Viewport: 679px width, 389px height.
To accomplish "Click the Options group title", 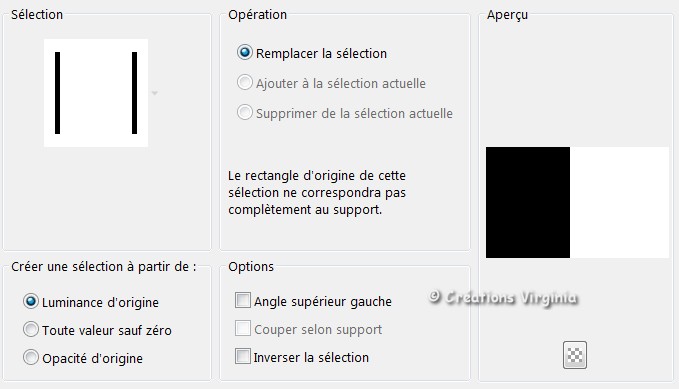I will (251, 266).
